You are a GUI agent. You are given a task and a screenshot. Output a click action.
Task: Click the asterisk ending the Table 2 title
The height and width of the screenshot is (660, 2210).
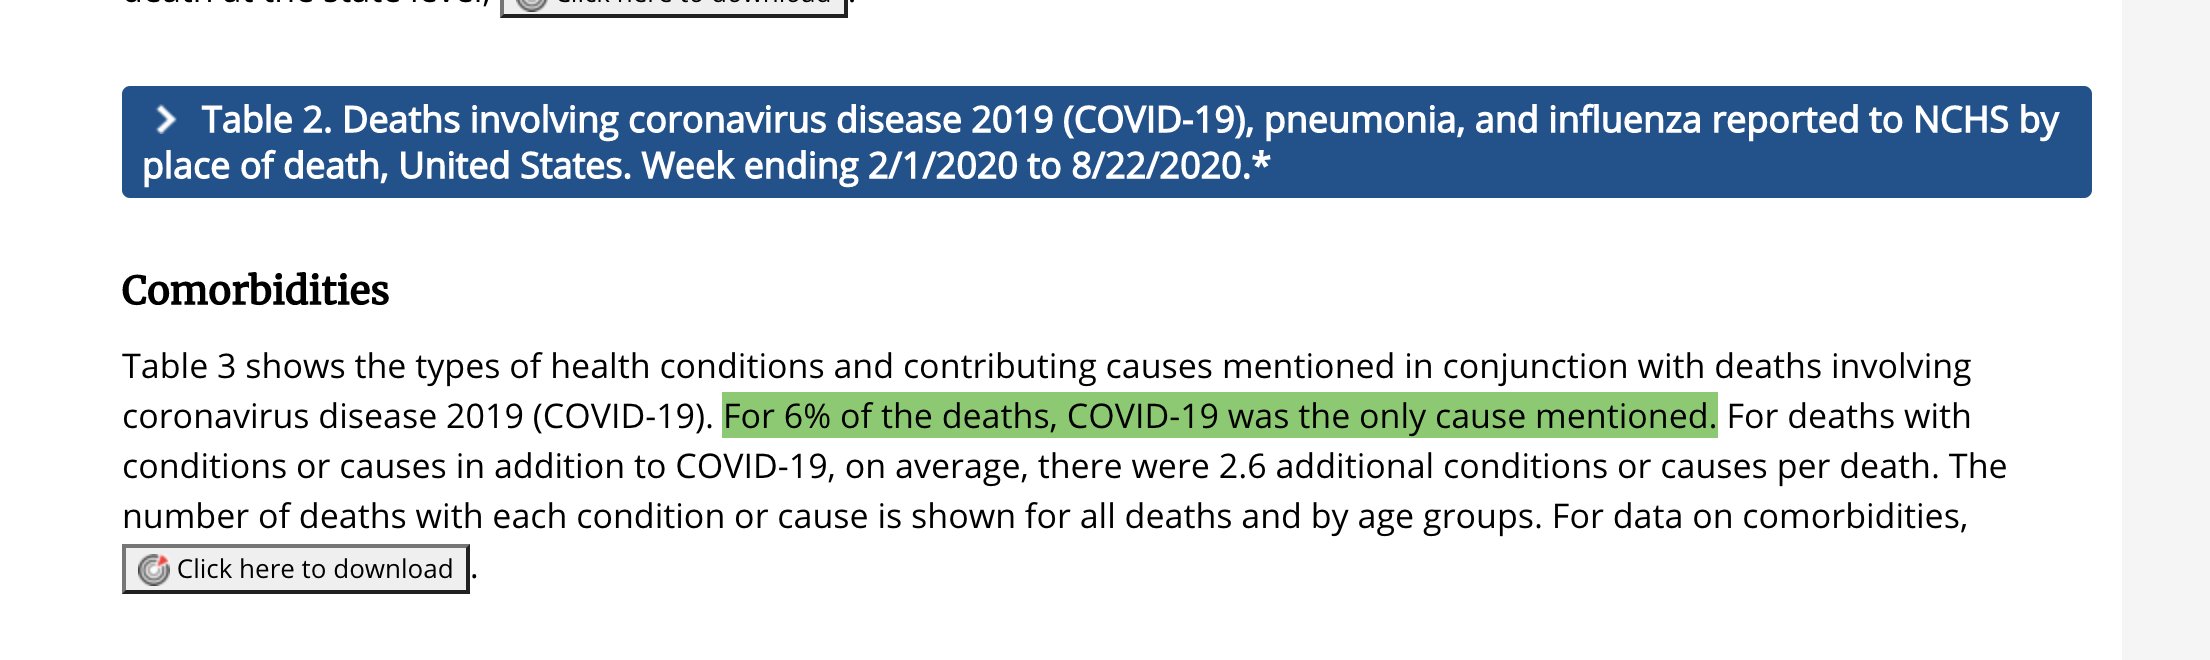tap(1260, 160)
